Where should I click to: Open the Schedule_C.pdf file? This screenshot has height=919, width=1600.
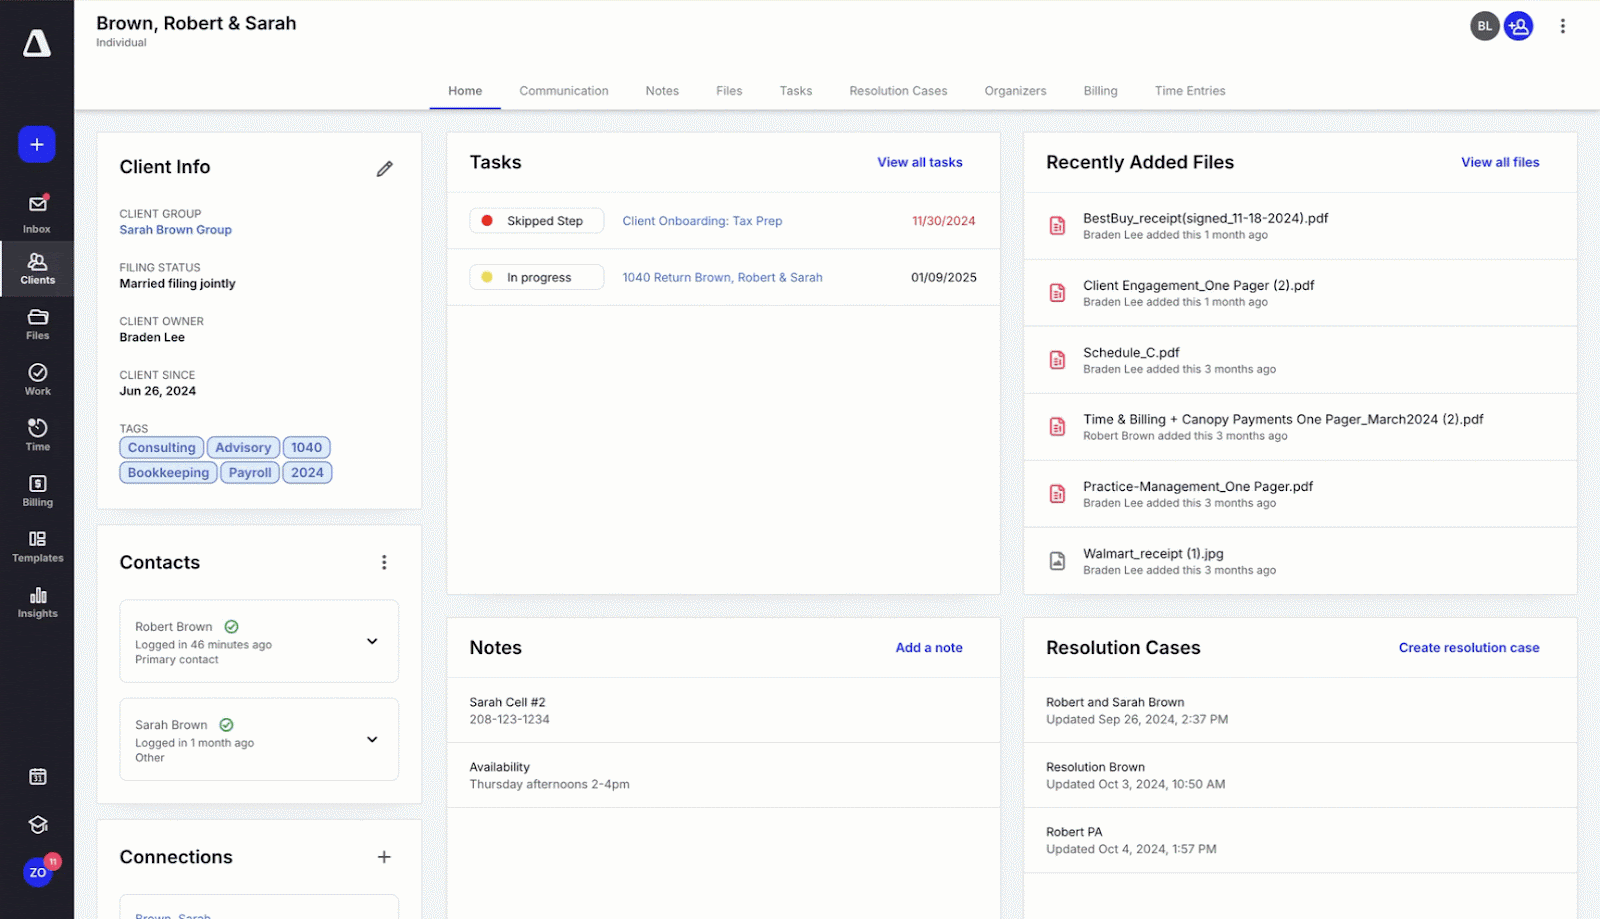point(1131,353)
